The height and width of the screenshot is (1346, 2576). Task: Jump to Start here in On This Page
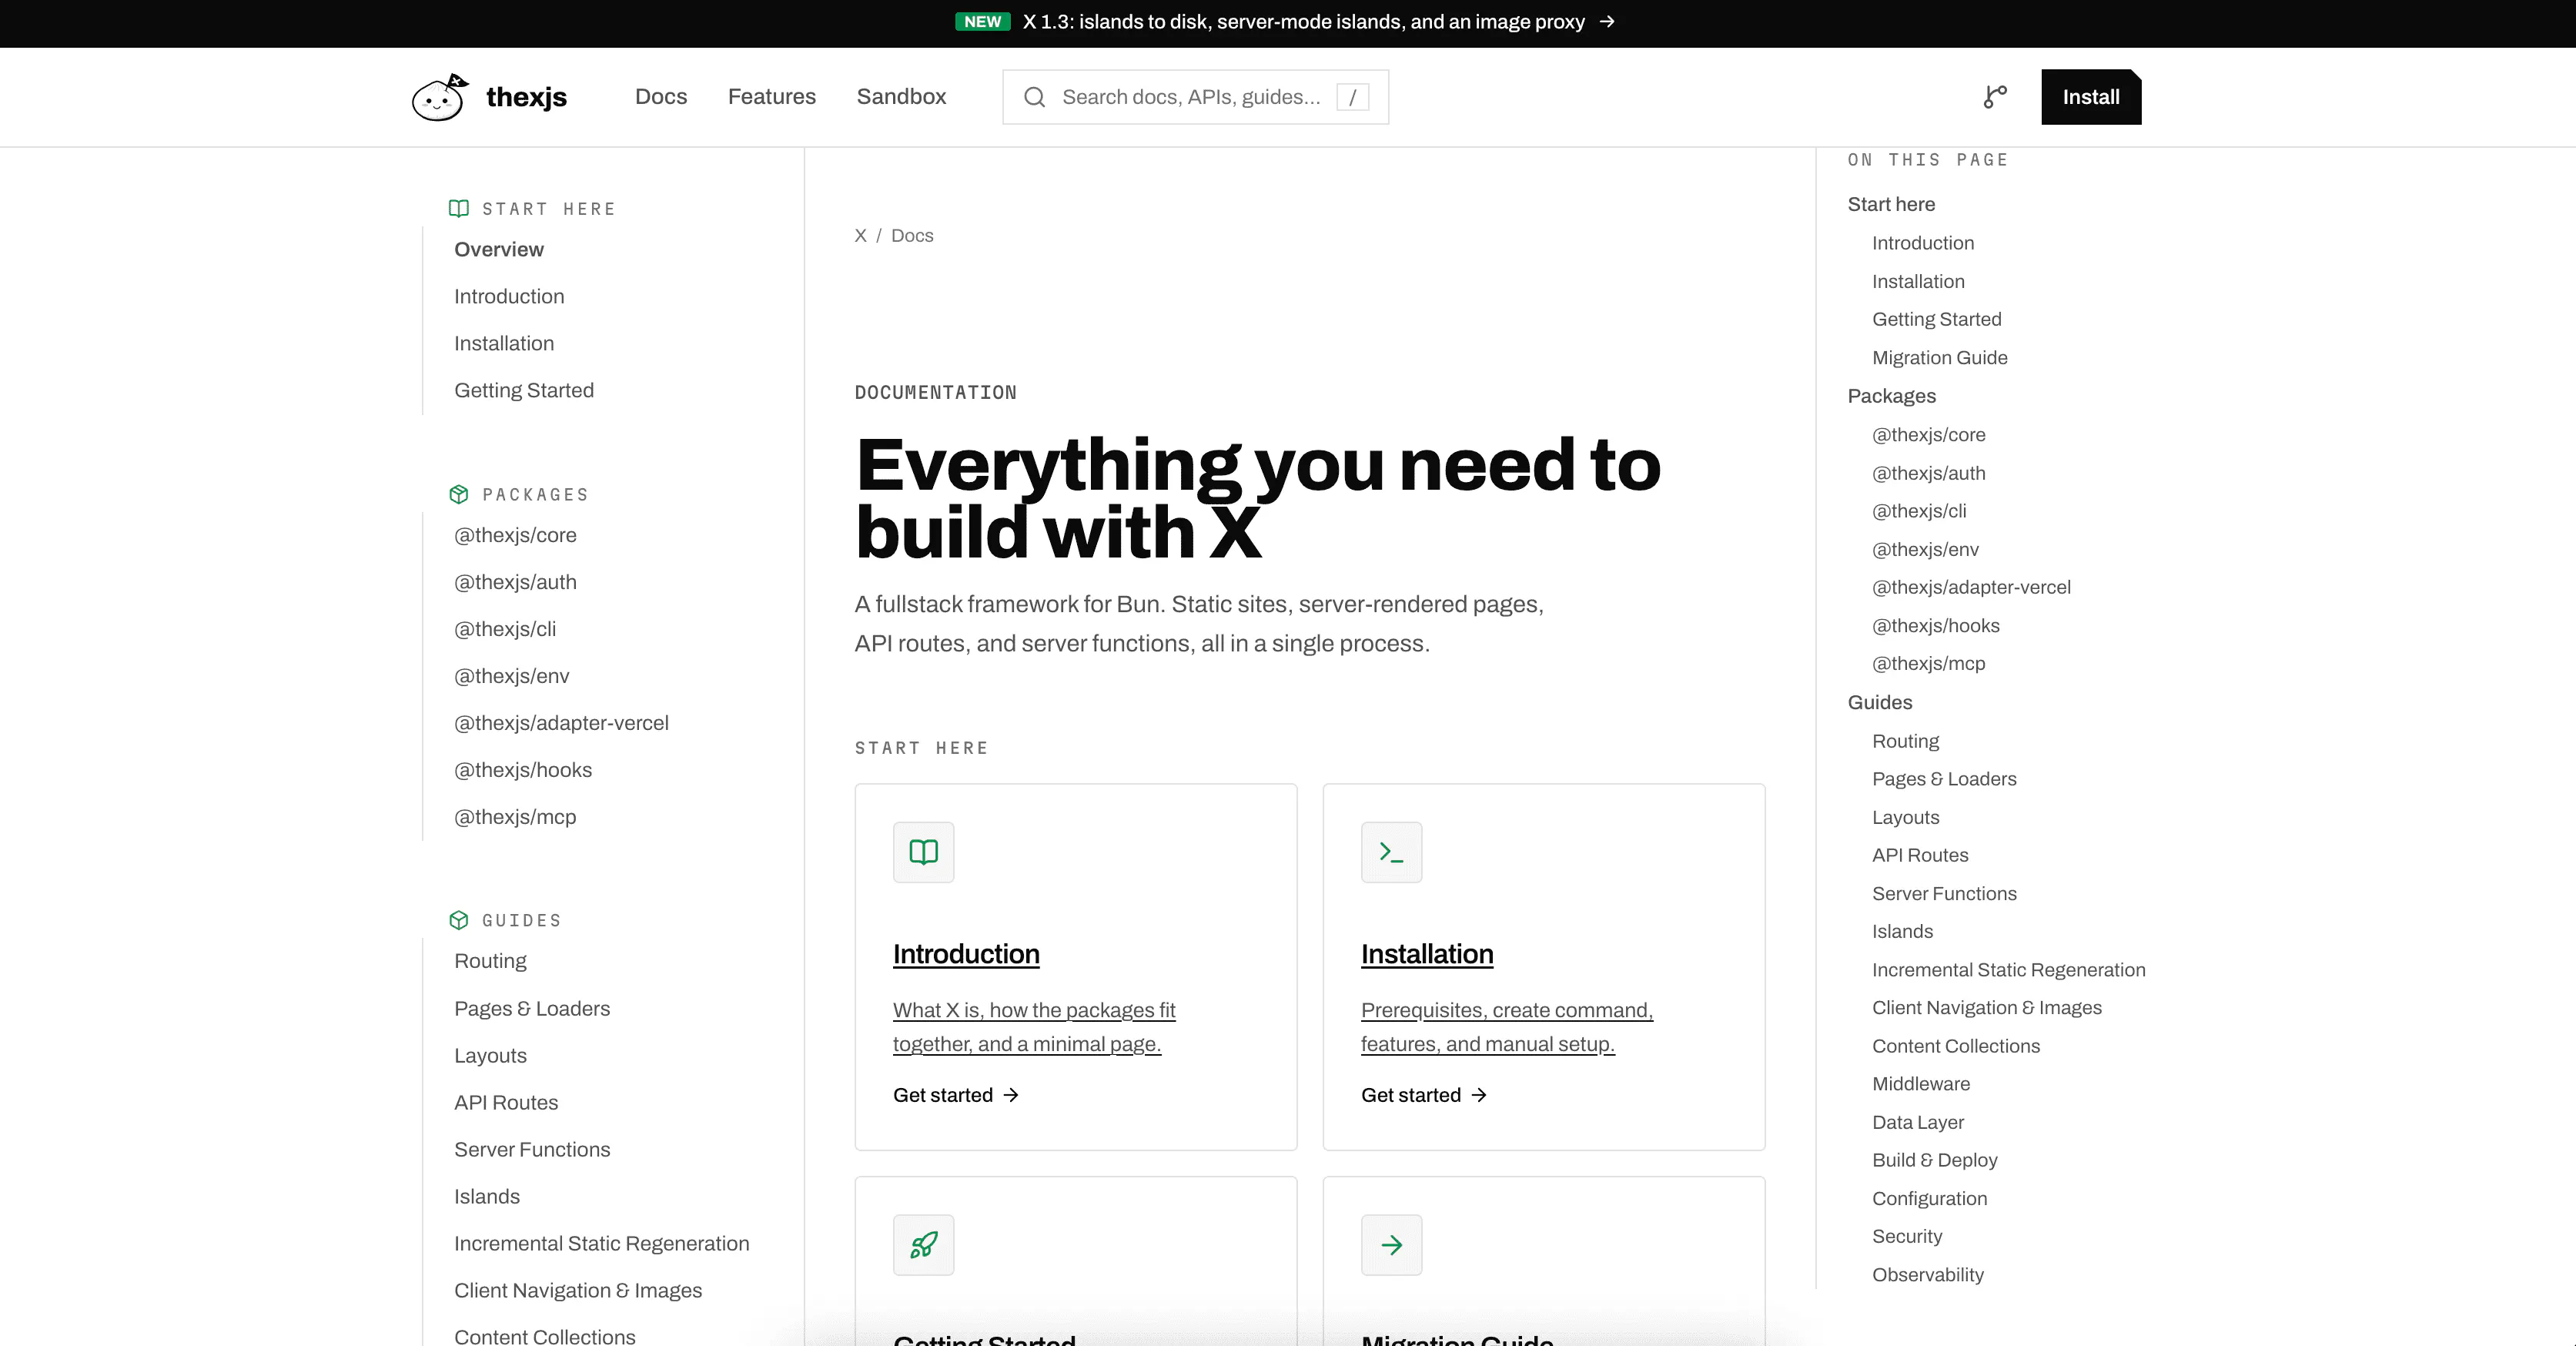[1891, 205]
